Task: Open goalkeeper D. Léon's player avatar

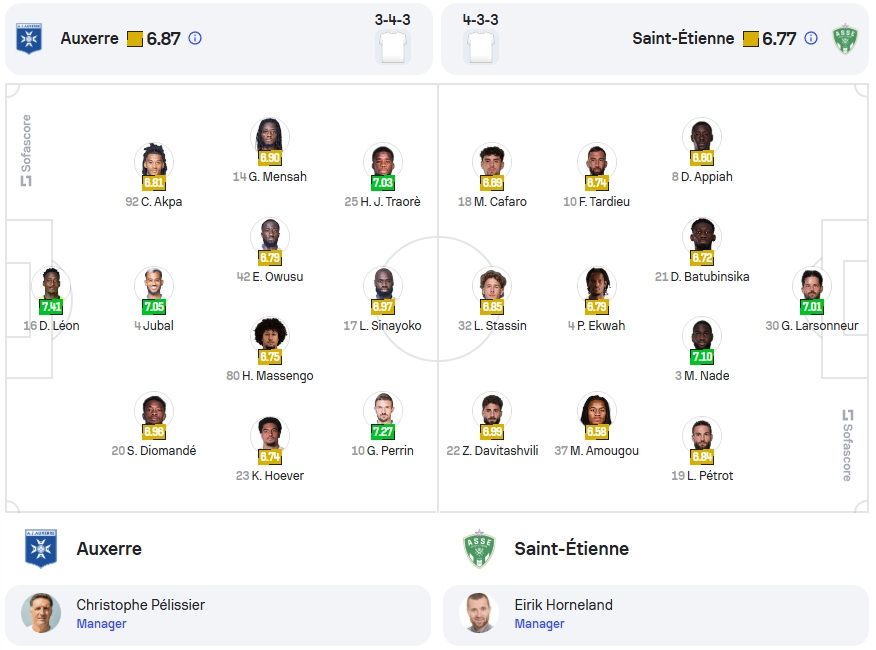Action: click(51, 286)
